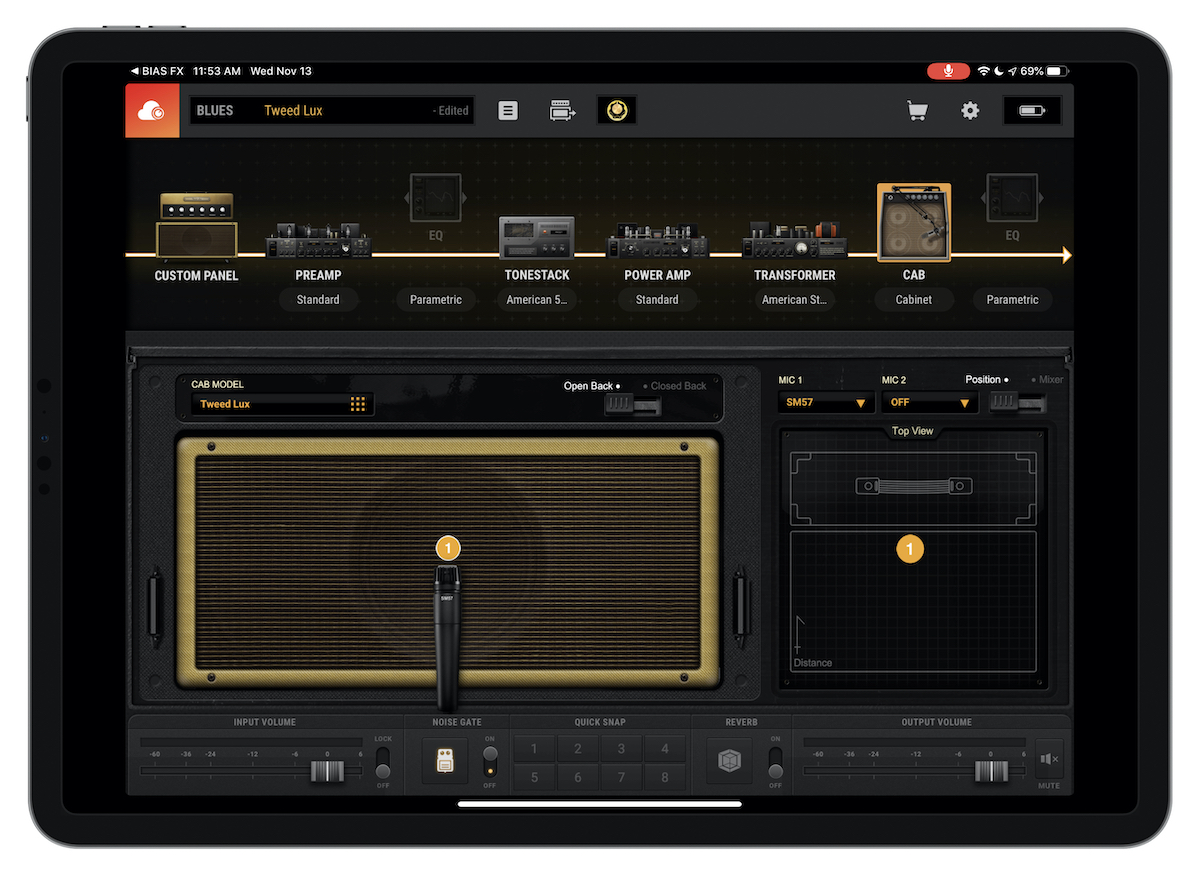The image size is (1200, 876).
Task: Open the Transformer American St... selector
Action: click(795, 300)
